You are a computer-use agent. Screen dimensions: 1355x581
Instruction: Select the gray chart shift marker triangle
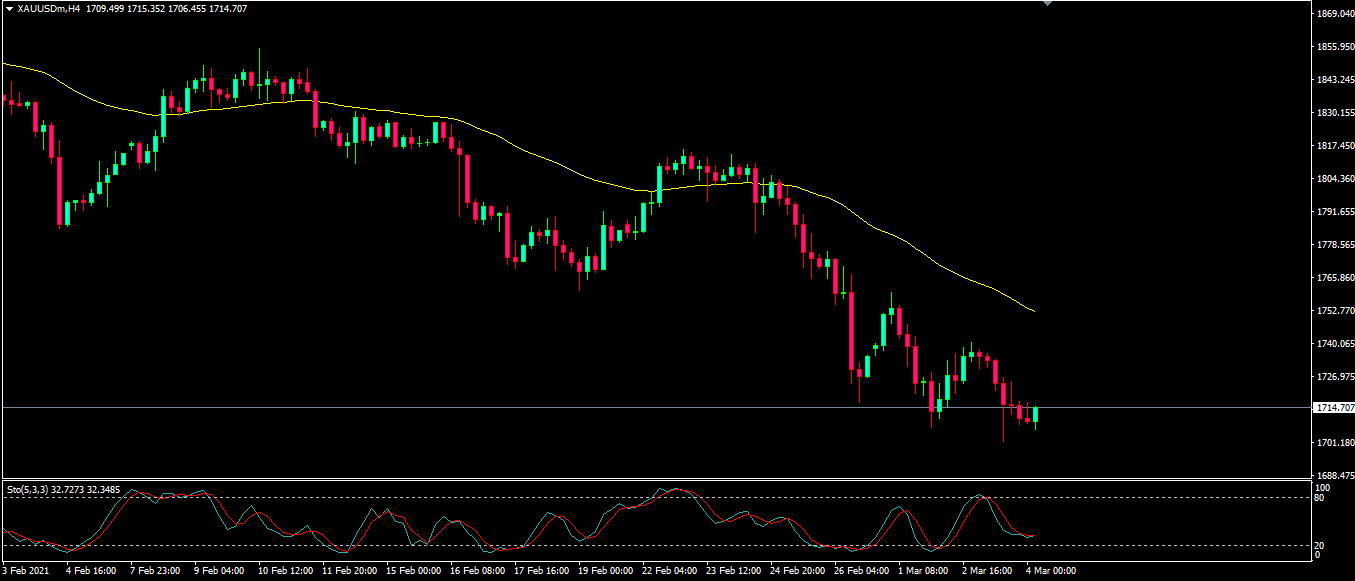1047,4
